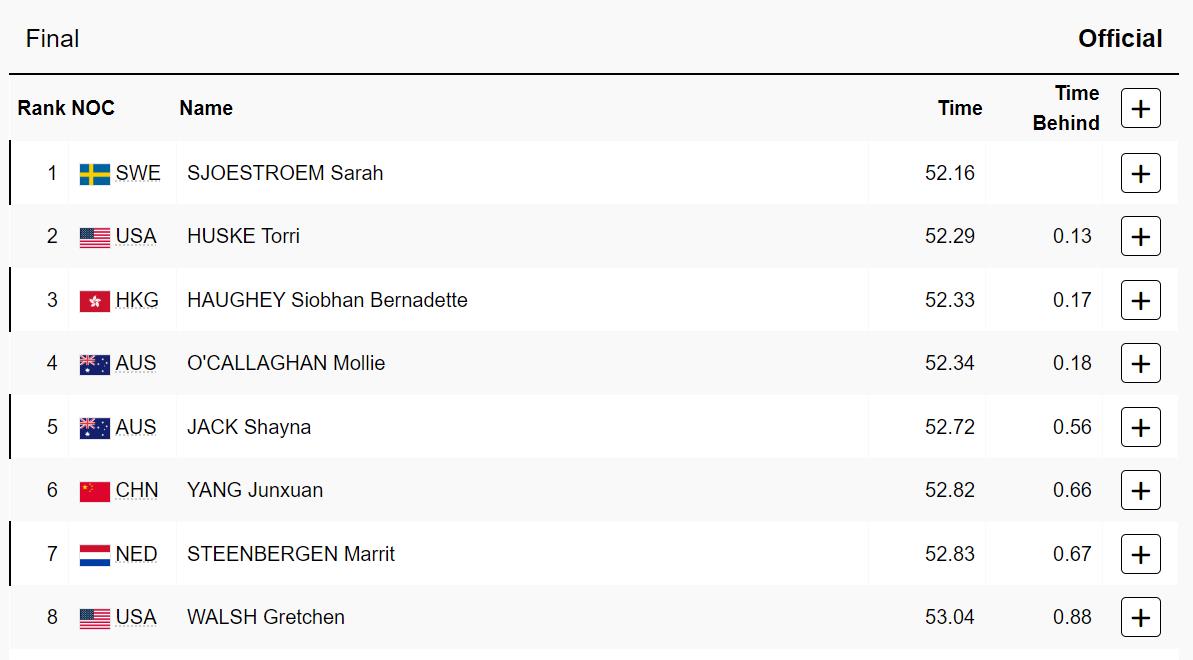Viewport: 1193px width, 660px height.
Task: Click Australia flag beside O'CALLAGHAN Mollie
Action: pos(95,364)
